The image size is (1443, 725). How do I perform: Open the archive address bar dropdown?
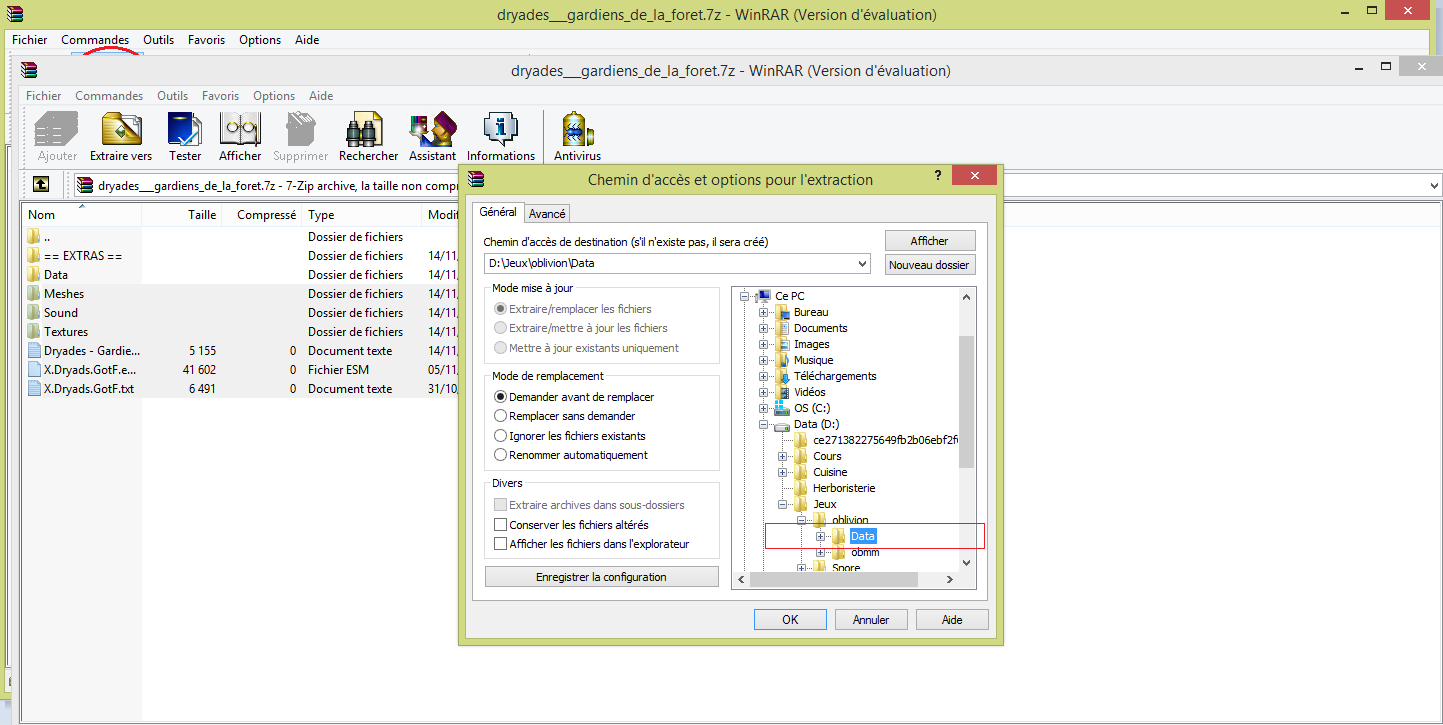1434,185
